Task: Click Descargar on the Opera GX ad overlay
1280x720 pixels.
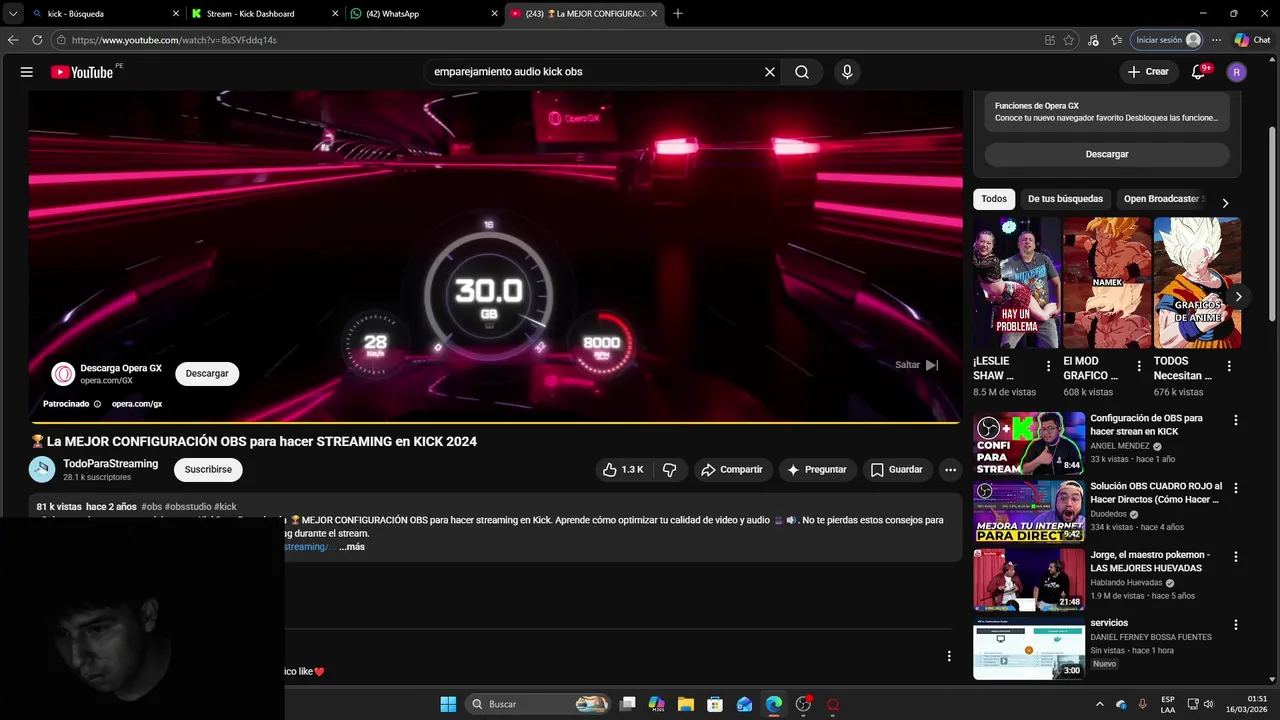Action: point(207,374)
